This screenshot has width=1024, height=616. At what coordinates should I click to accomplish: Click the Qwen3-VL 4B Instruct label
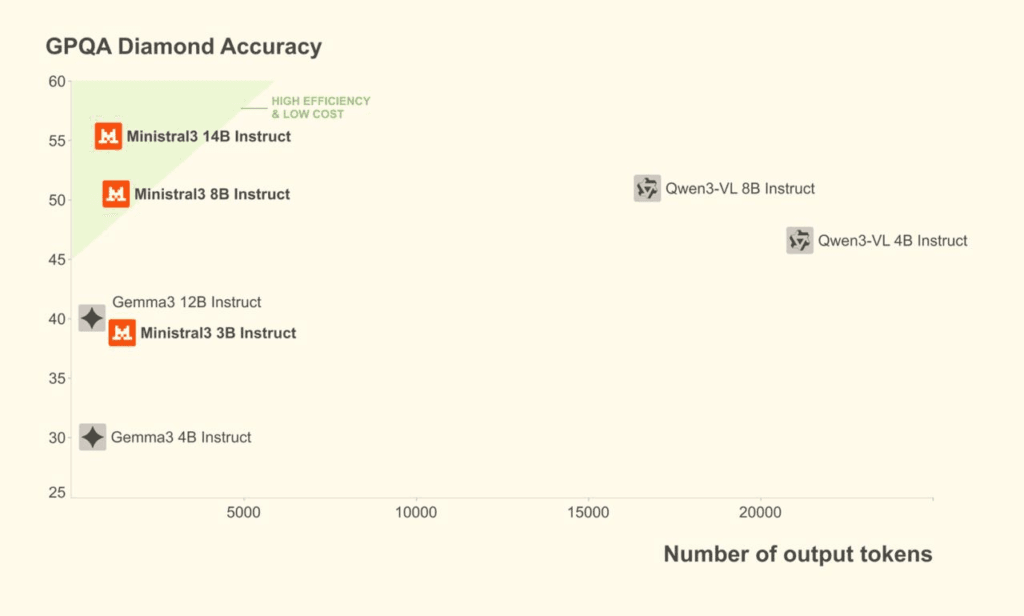tap(893, 240)
